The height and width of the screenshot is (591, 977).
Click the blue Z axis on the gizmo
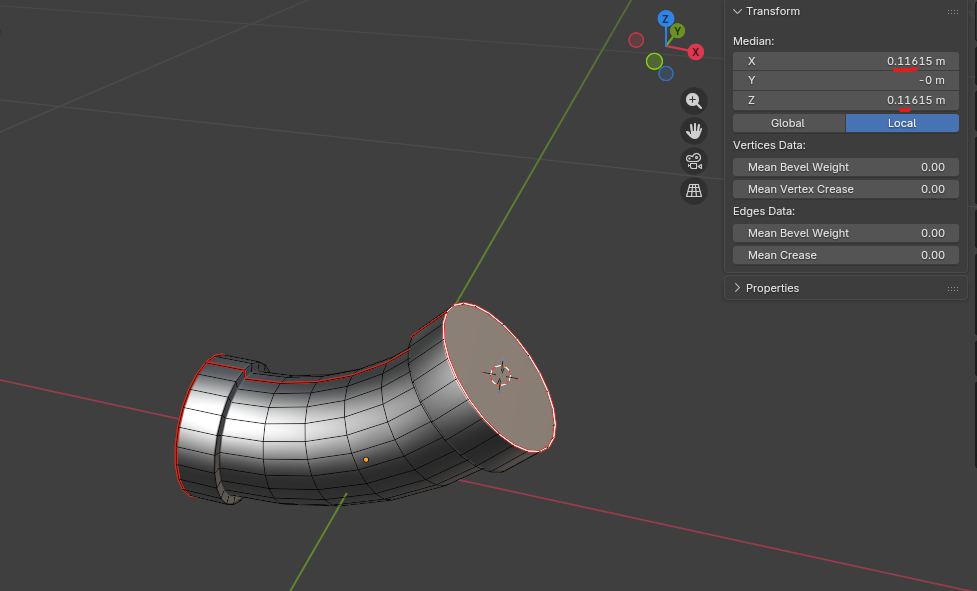[x=665, y=18]
